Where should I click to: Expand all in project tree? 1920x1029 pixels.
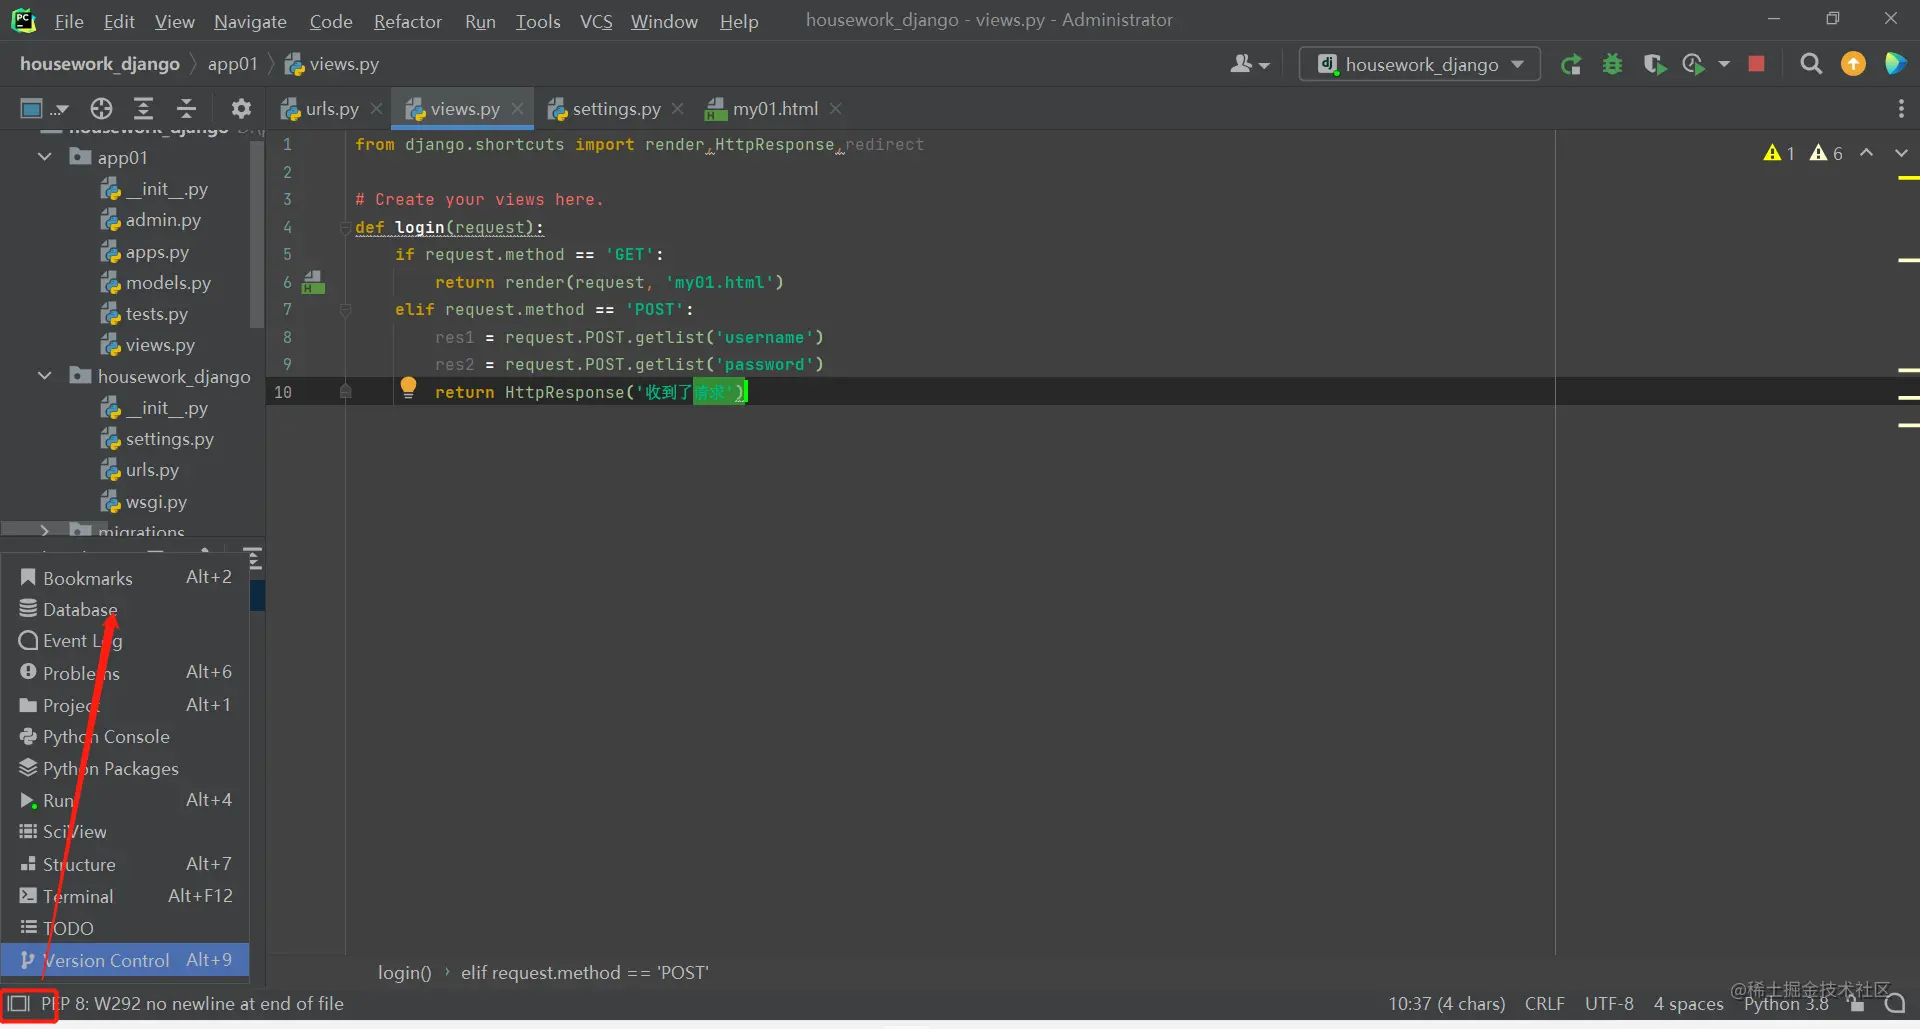(144, 108)
